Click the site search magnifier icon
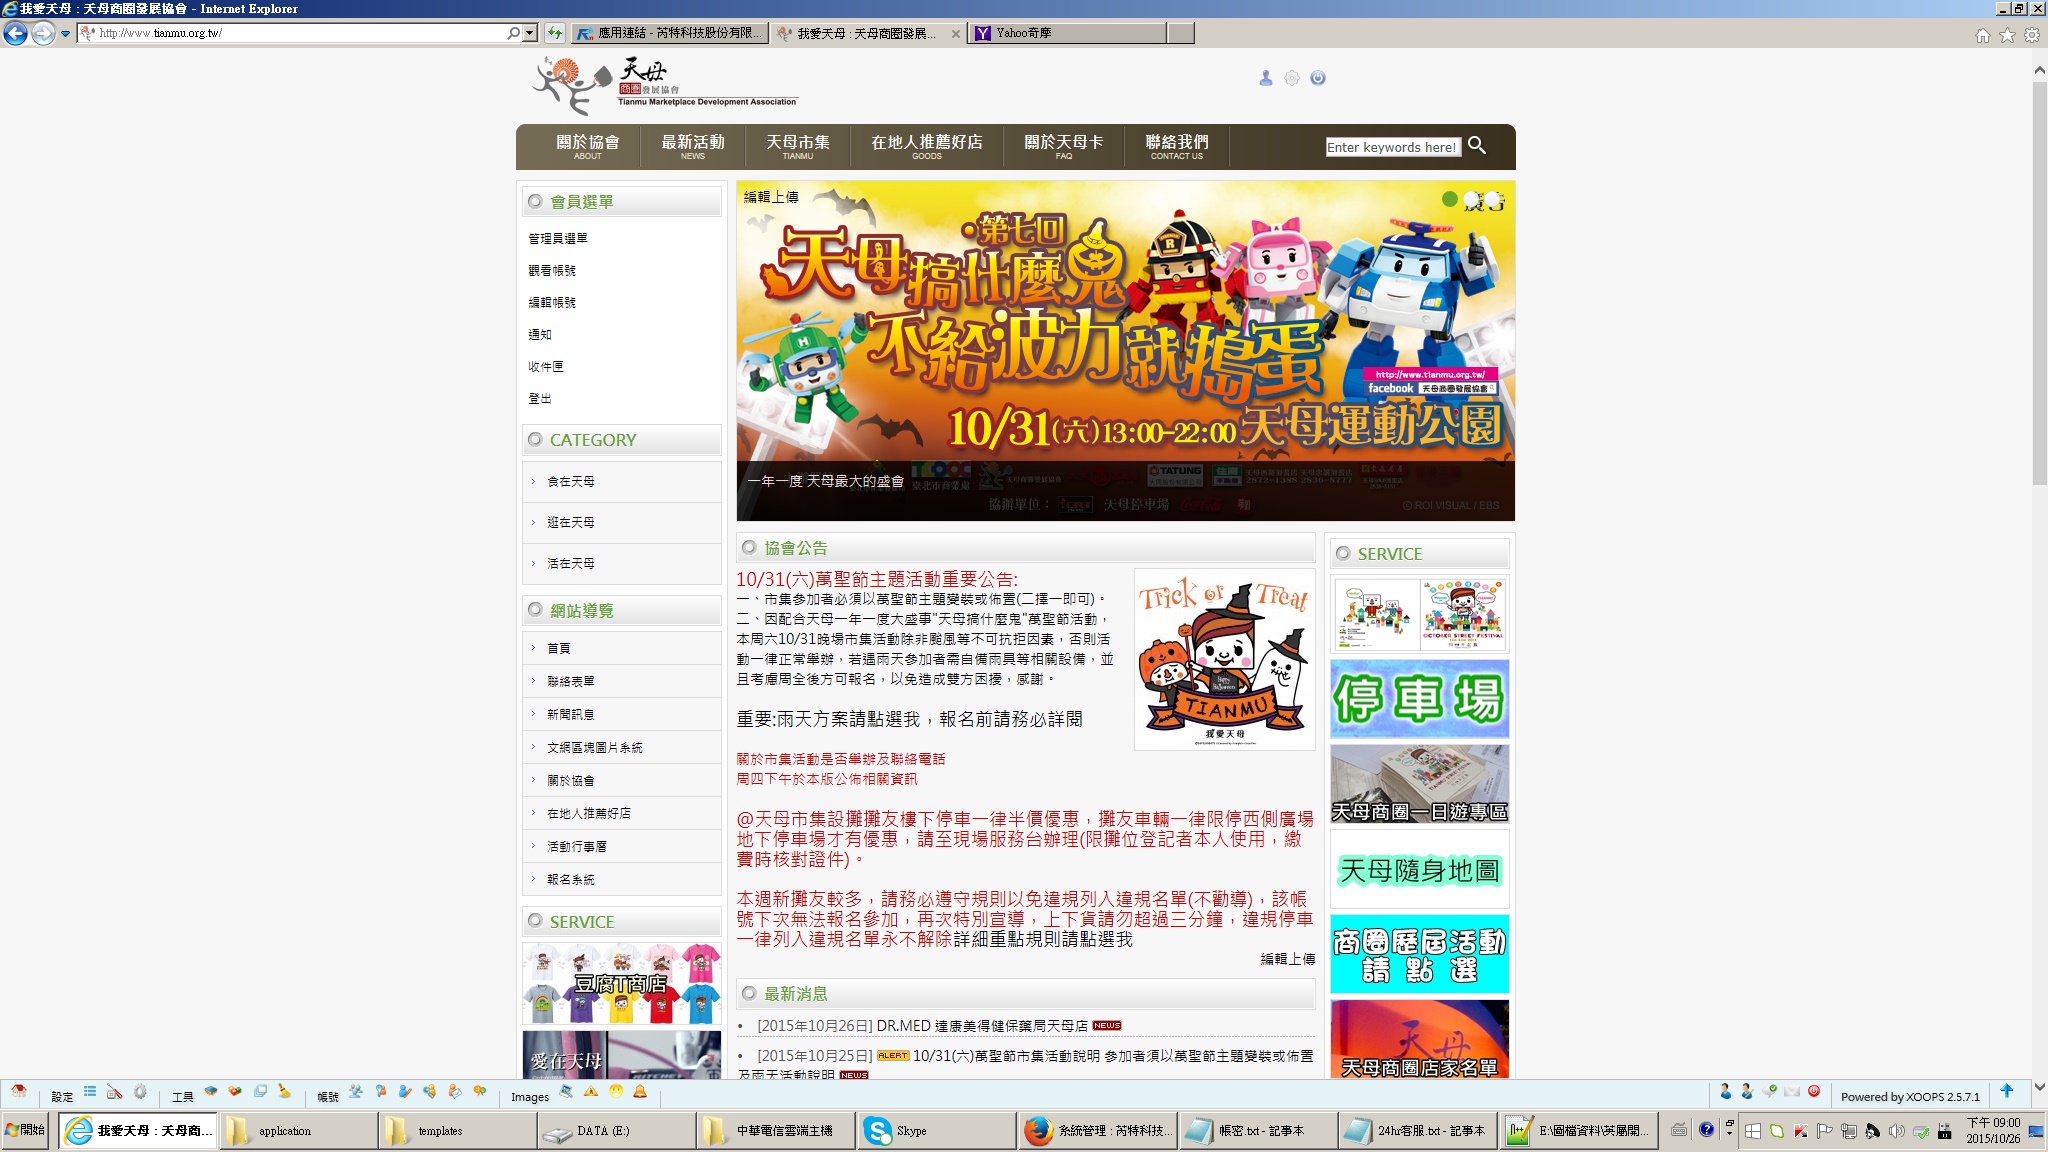Screen dimensions: 2048x1152 1477,147
